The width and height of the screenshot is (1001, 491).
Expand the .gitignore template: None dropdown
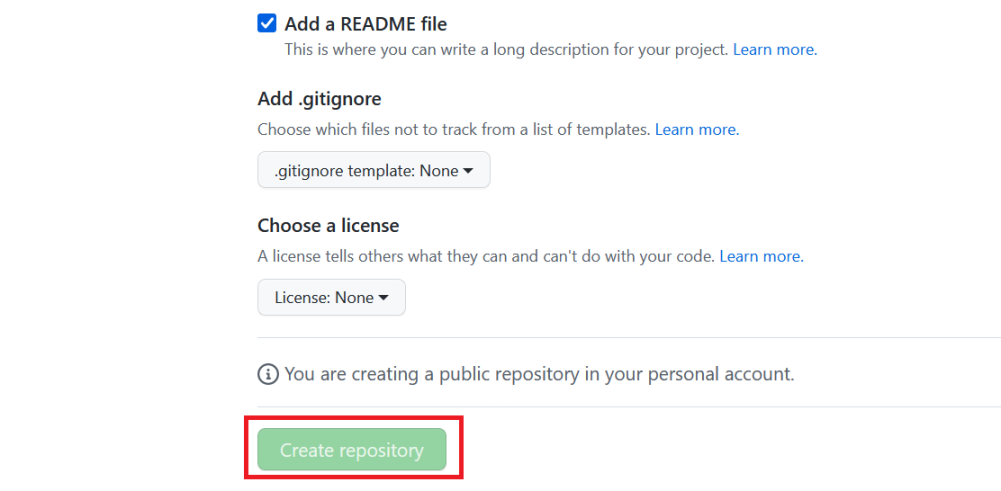373,170
